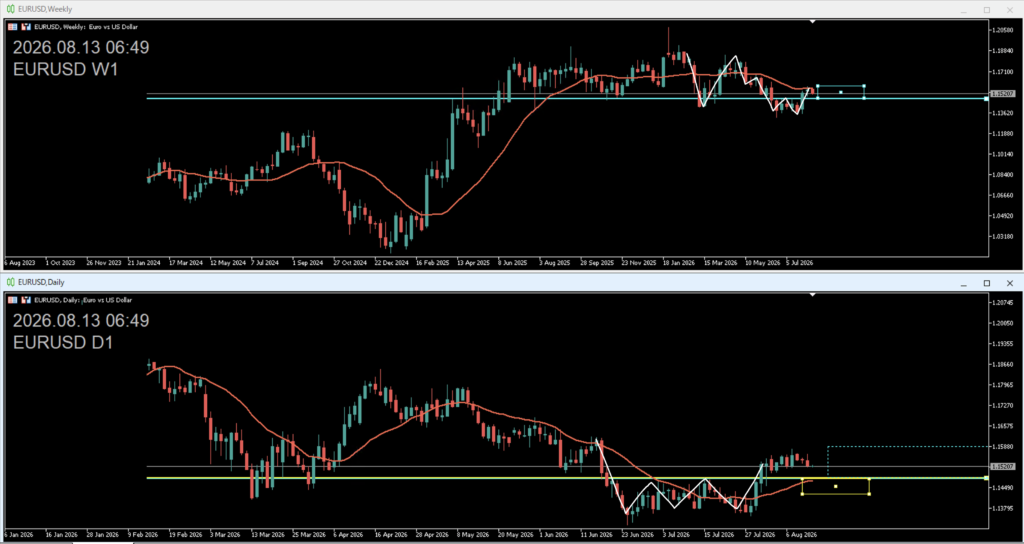The width and height of the screenshot is (1024, 544).
Task: Click the EURUSD,Weekly title bar text
Action: tap(45, 9)
